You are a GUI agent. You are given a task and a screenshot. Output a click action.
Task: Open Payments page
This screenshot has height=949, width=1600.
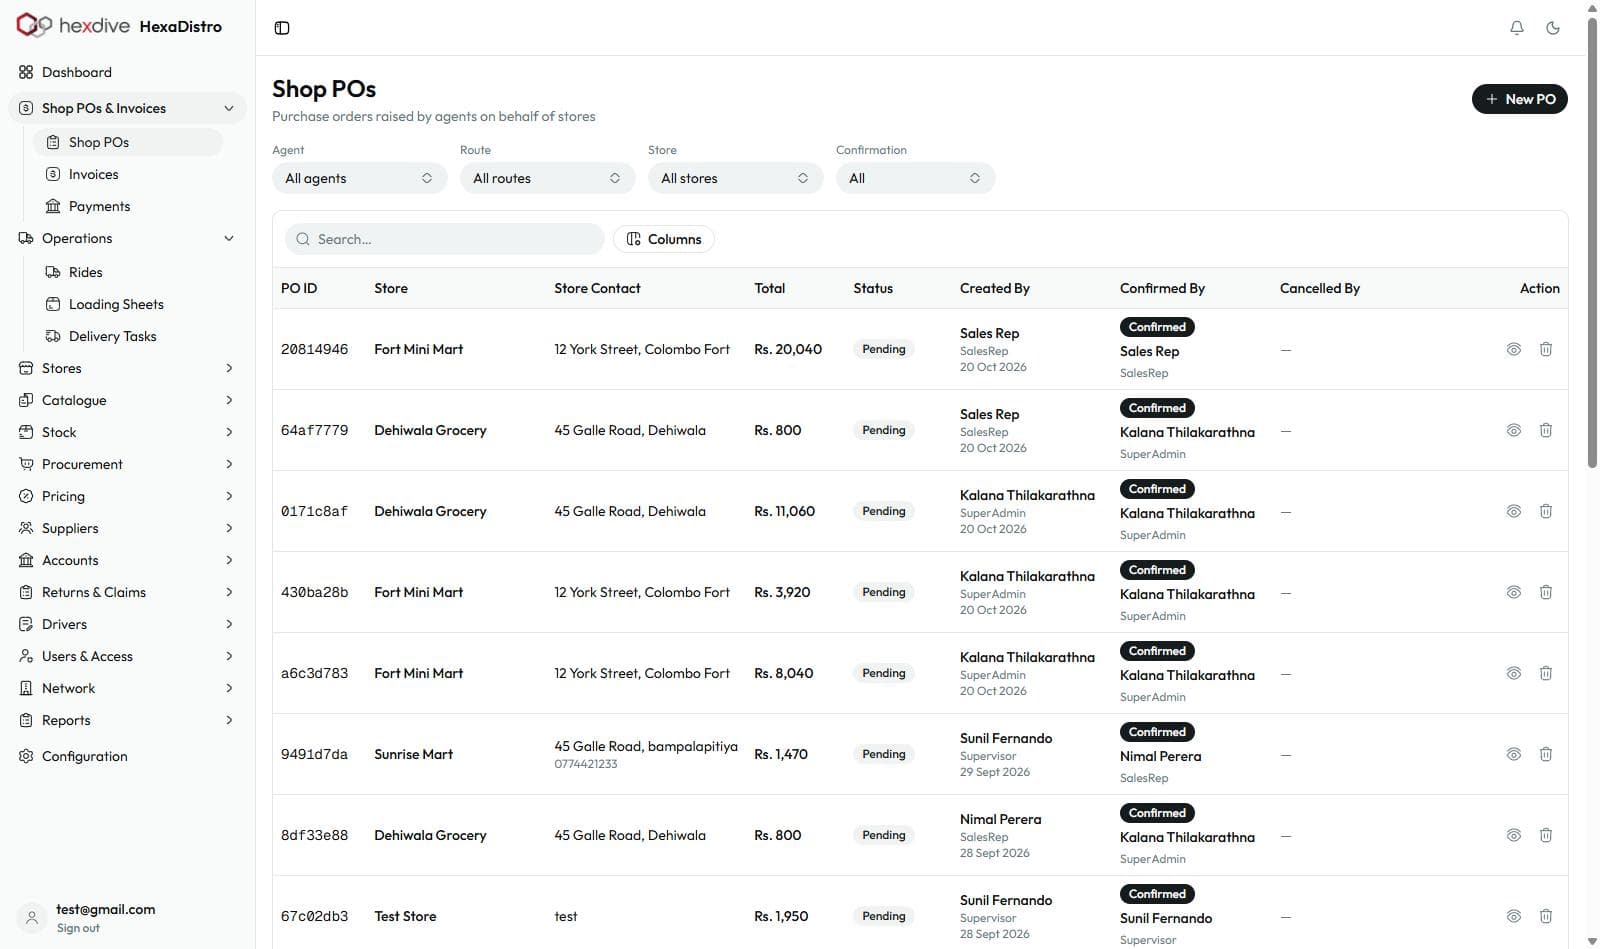128,206
